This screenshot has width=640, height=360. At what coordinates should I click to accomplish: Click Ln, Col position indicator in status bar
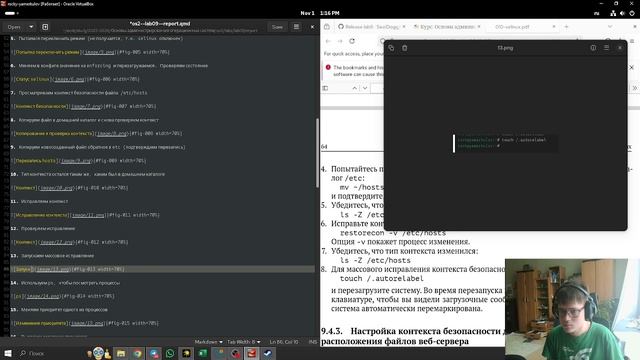(284, 342)
